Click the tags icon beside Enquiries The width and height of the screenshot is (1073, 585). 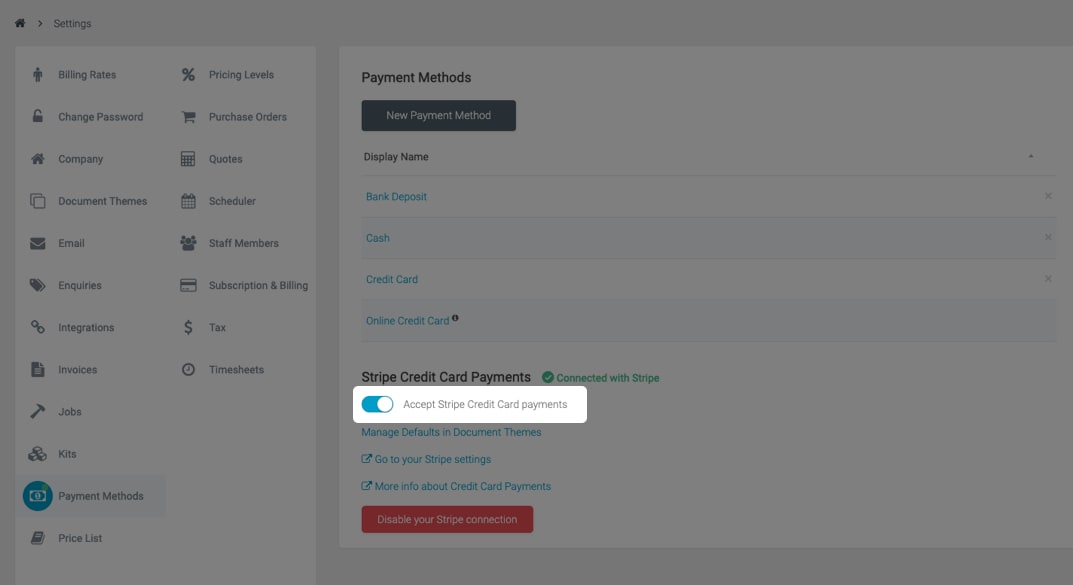pyautogui.click(x=38, y=285)
